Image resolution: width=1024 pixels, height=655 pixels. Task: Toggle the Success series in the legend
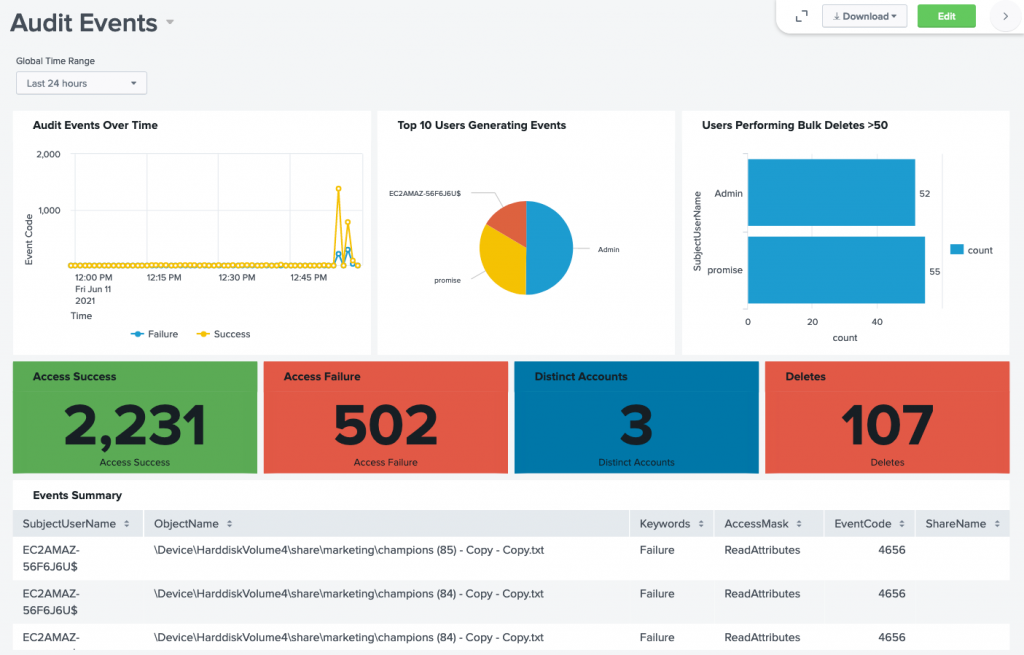(x=222, y=333)
